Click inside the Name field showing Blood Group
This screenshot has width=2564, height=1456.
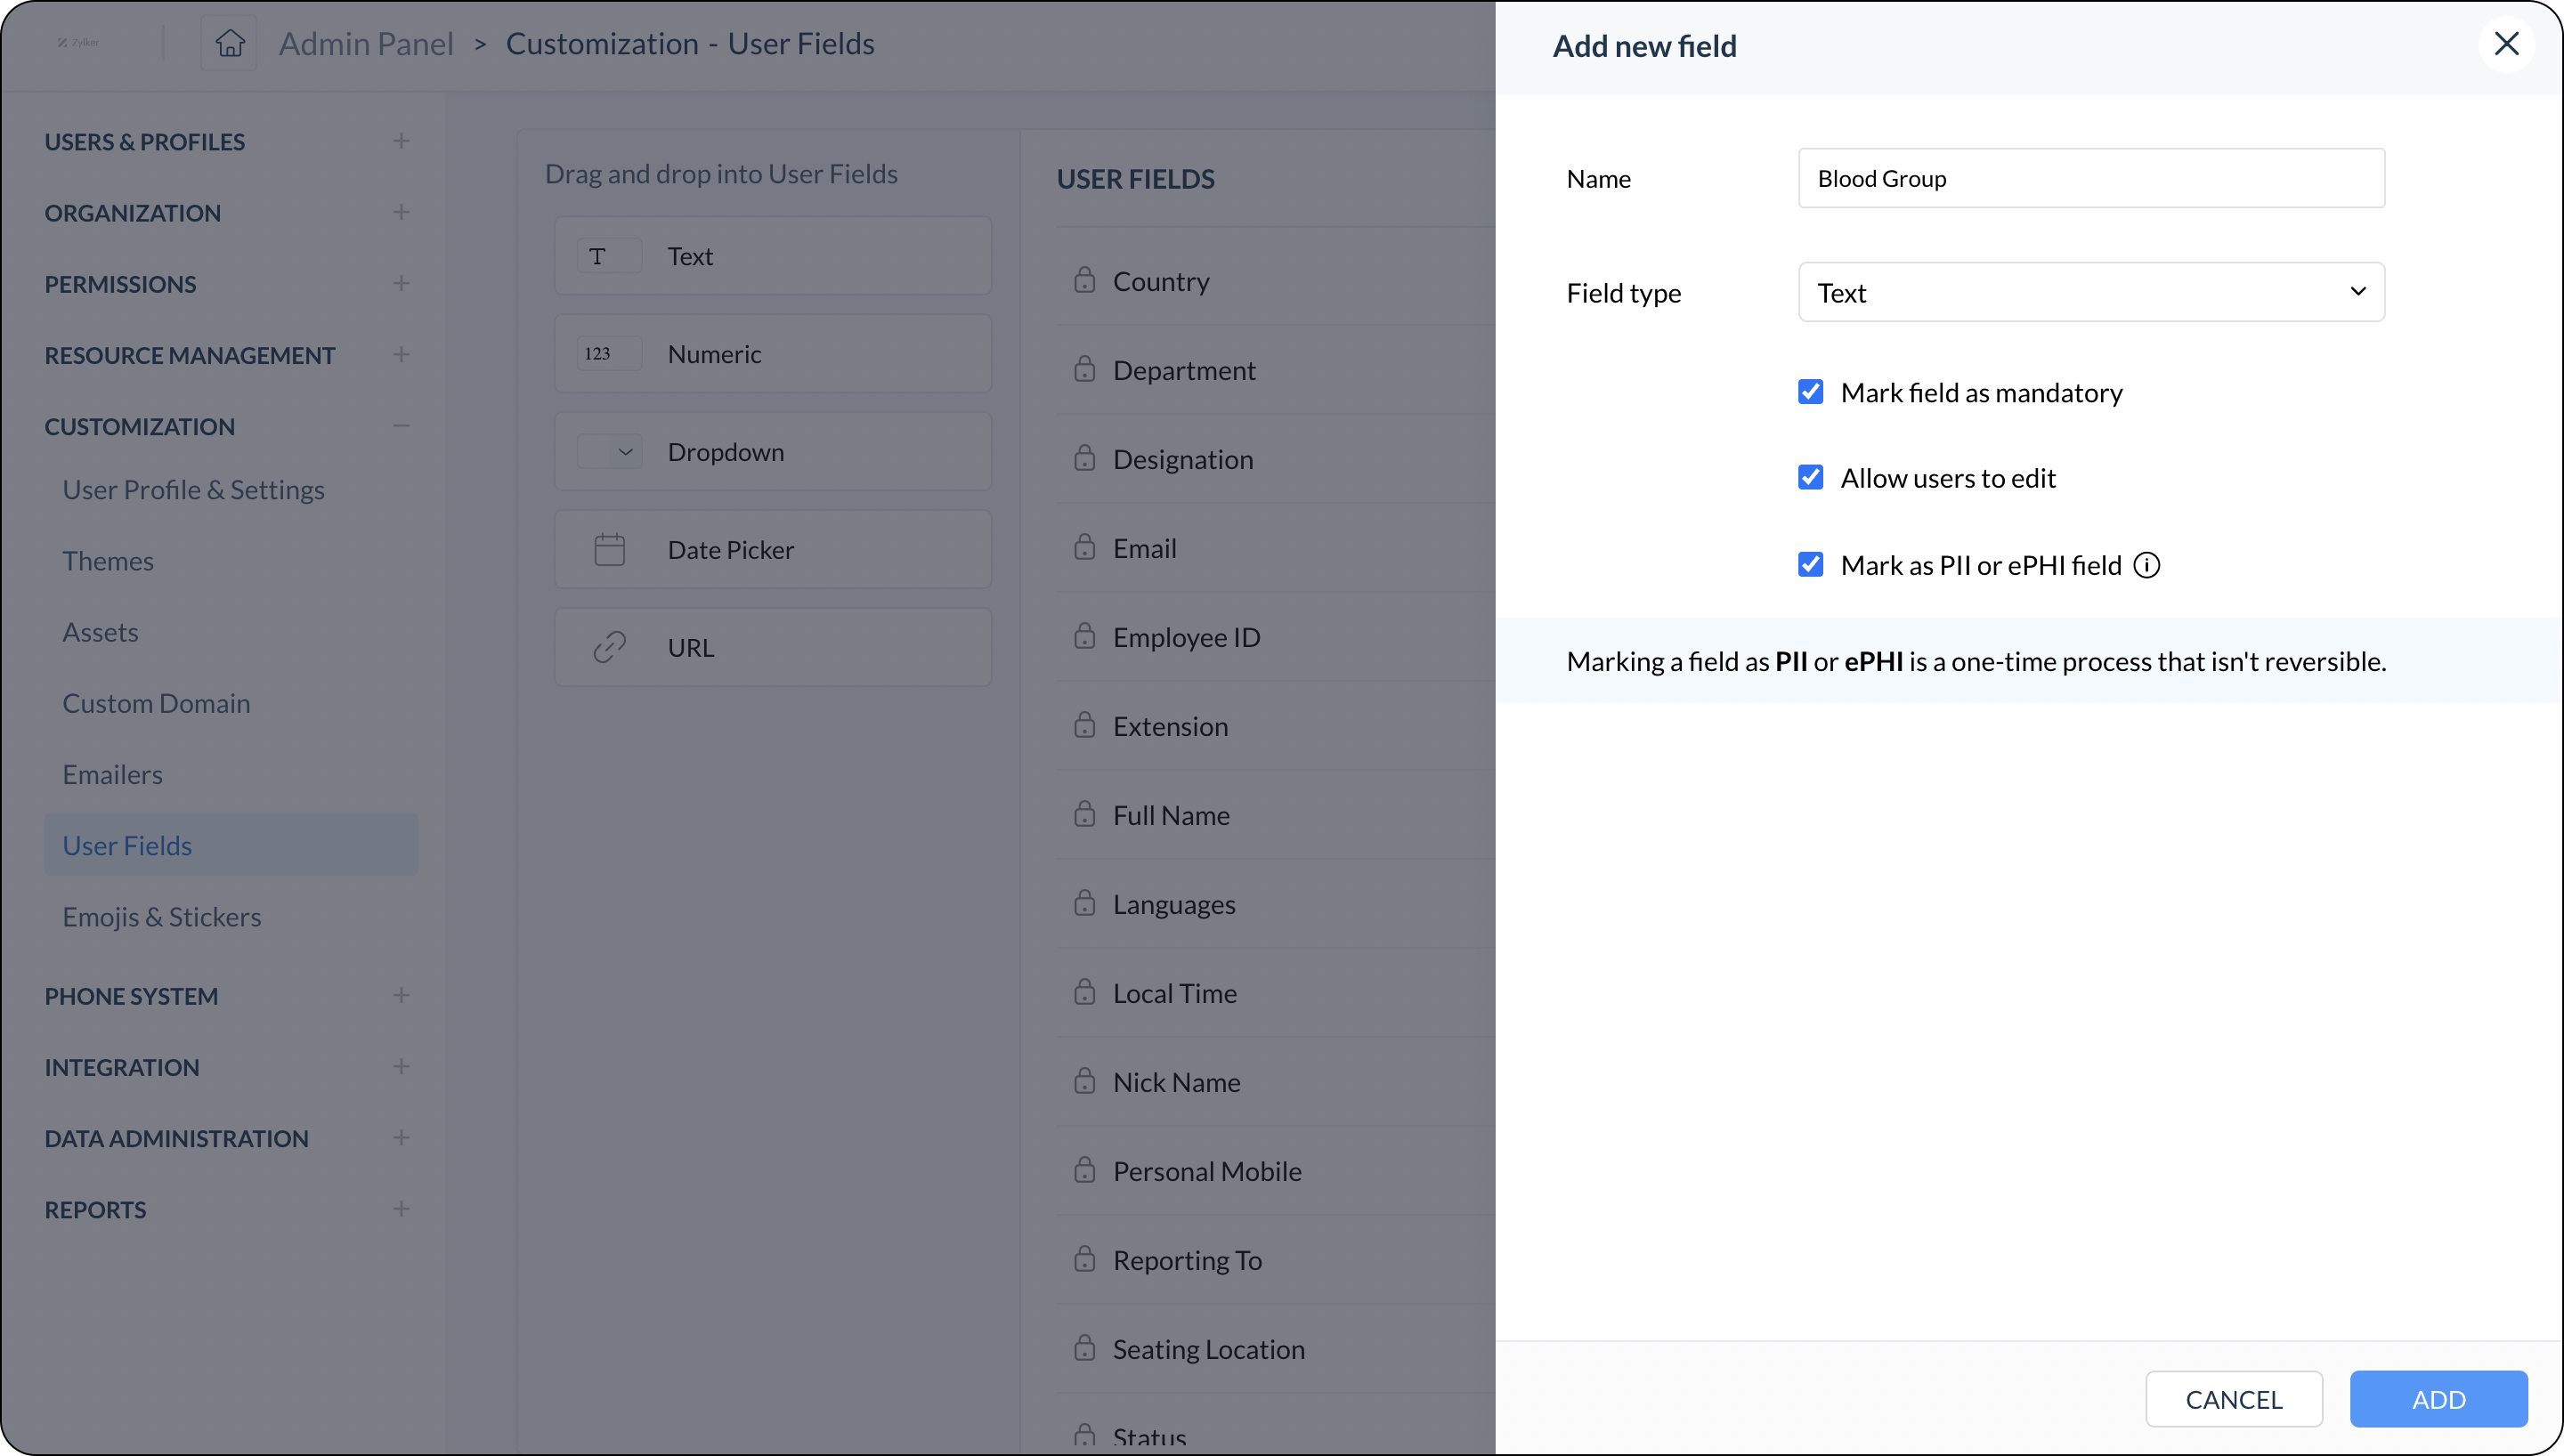[2091, 178]
